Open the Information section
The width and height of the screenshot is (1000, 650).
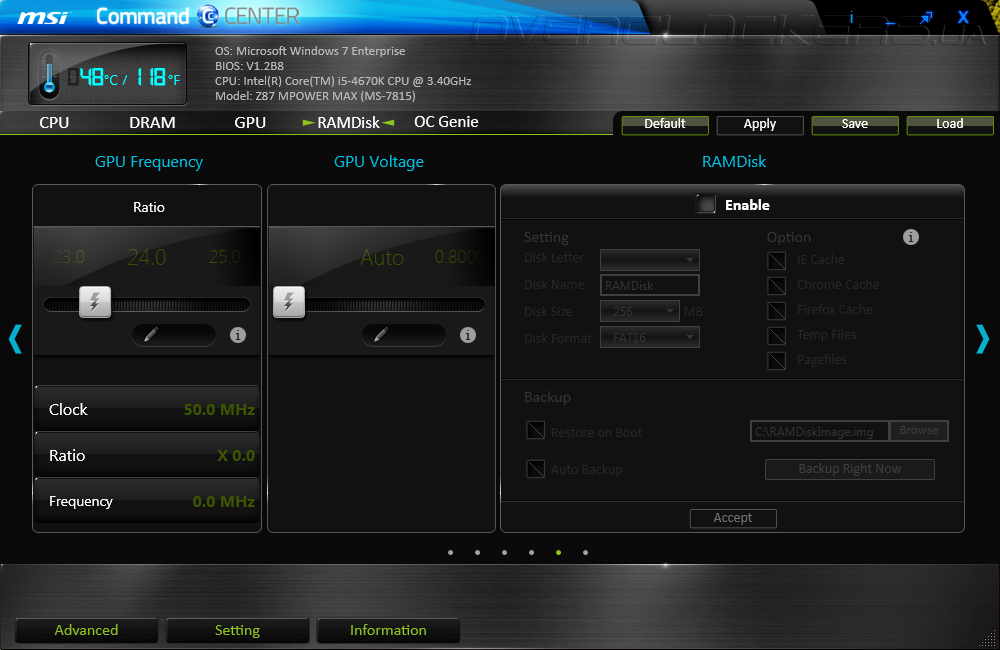pos(388,630)
